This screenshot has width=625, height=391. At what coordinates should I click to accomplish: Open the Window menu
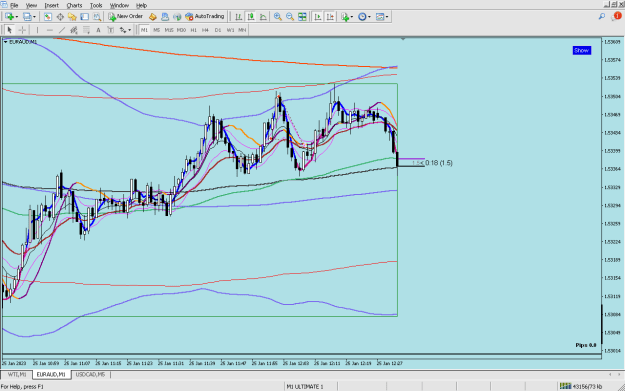(x=119, y=5)
